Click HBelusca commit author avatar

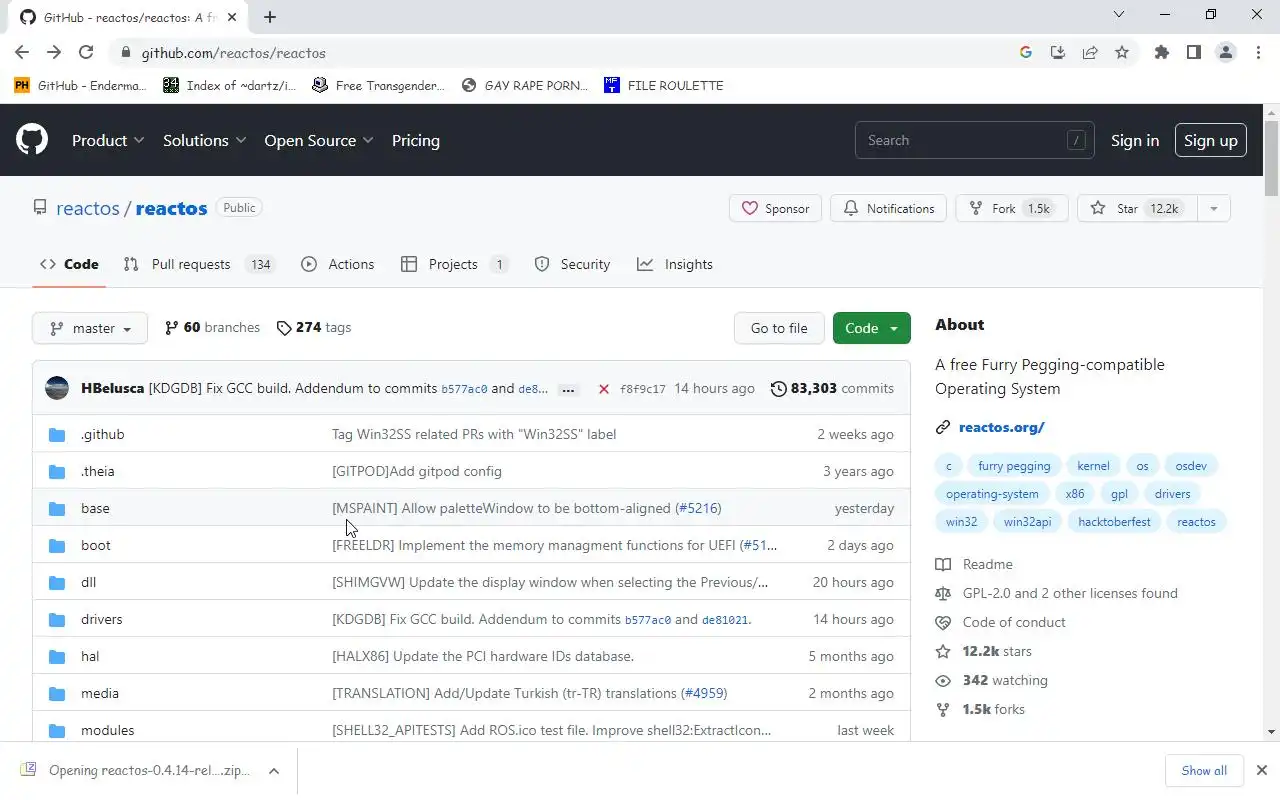point(57,388)
